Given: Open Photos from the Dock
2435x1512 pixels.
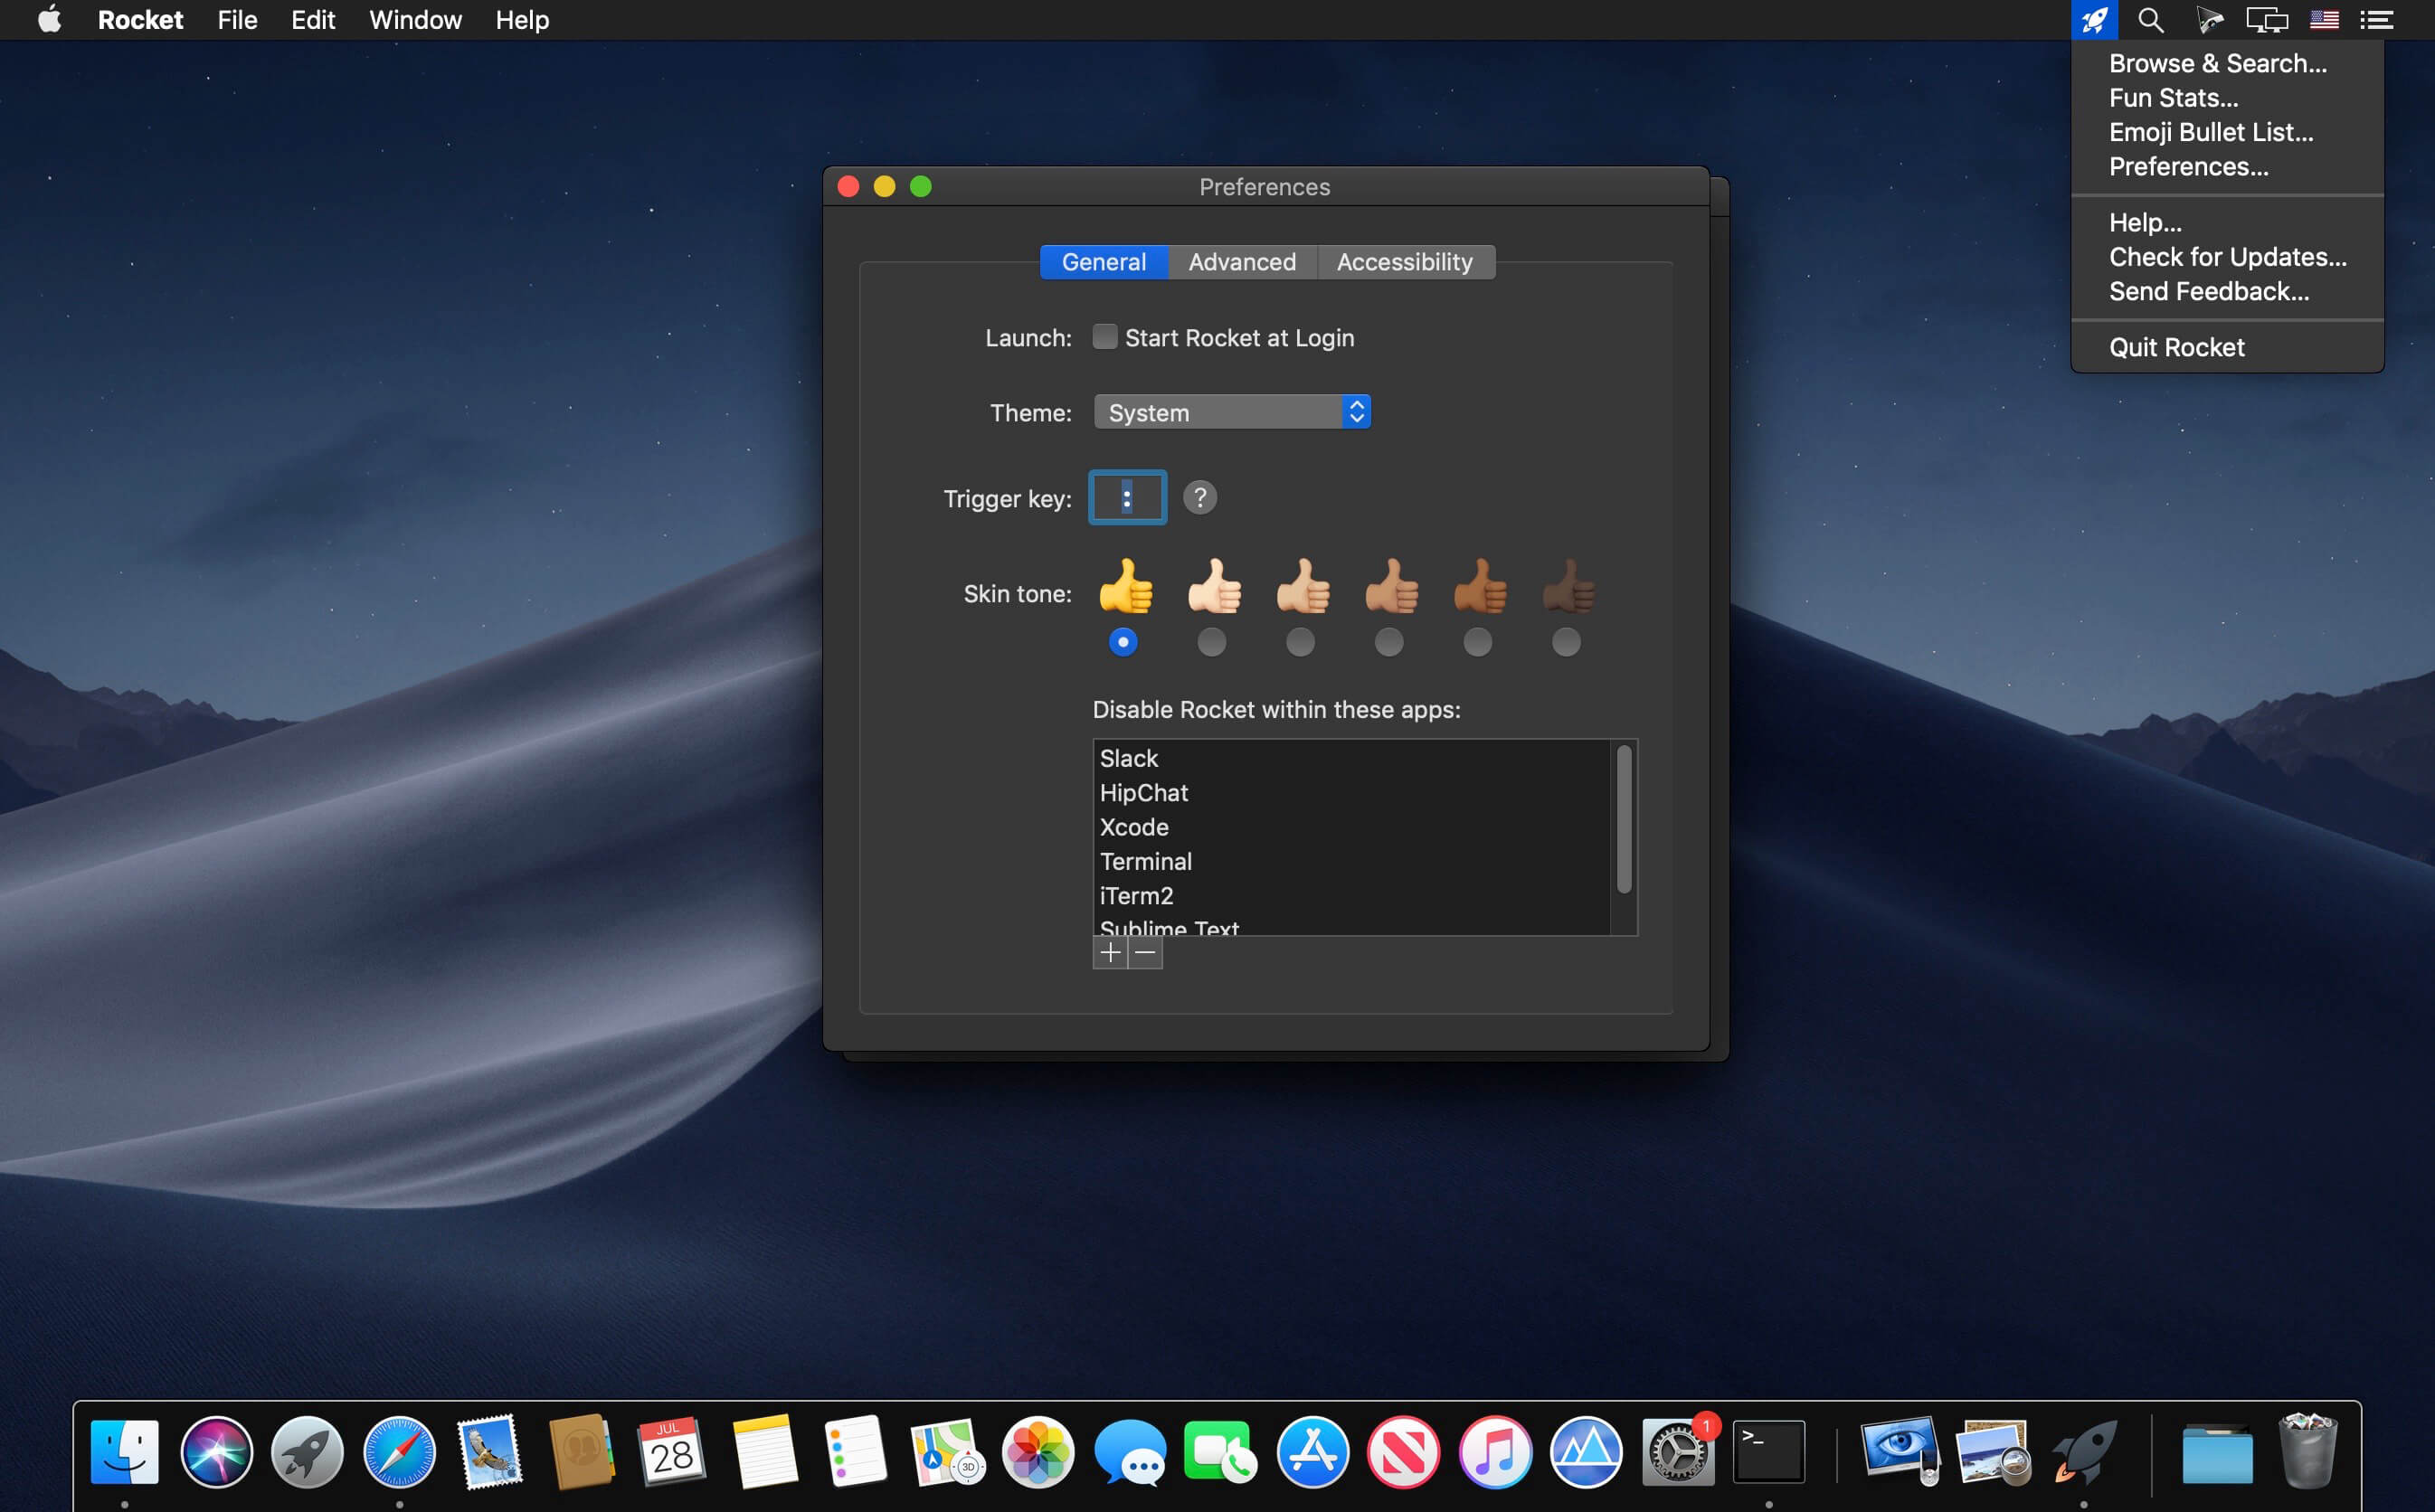Looking at the screenshot, I should (x=1038, y=1452).
